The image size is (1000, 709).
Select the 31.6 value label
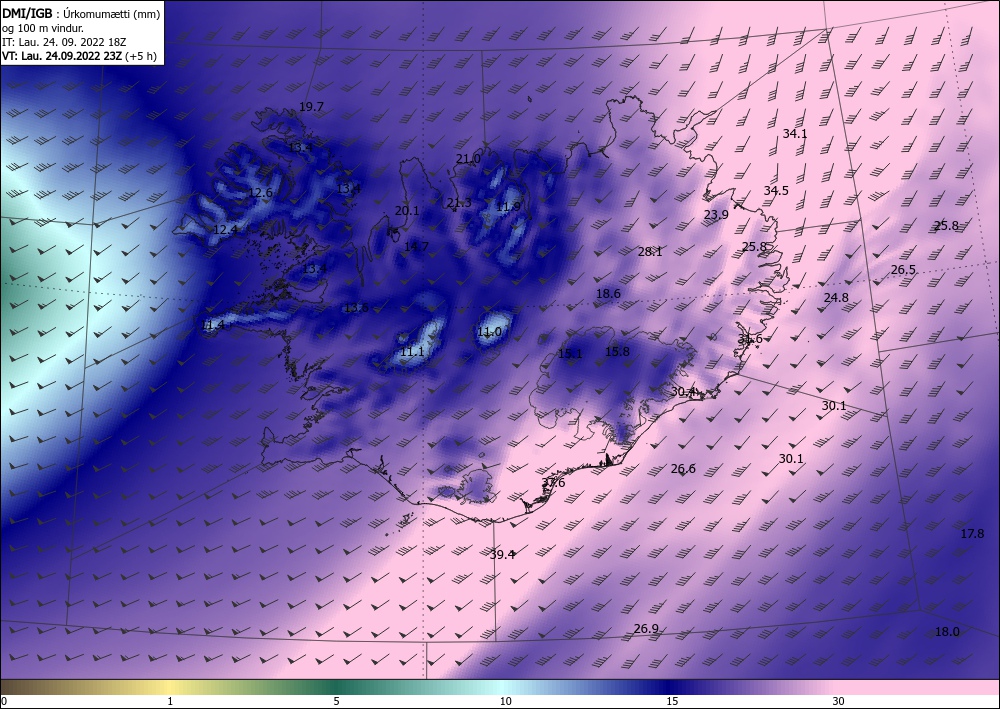click(x=750, y=339)
